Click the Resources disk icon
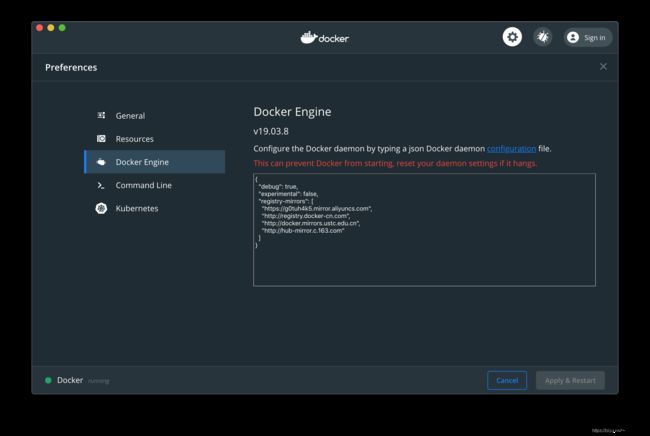650x436 pixels. point(101,138)
